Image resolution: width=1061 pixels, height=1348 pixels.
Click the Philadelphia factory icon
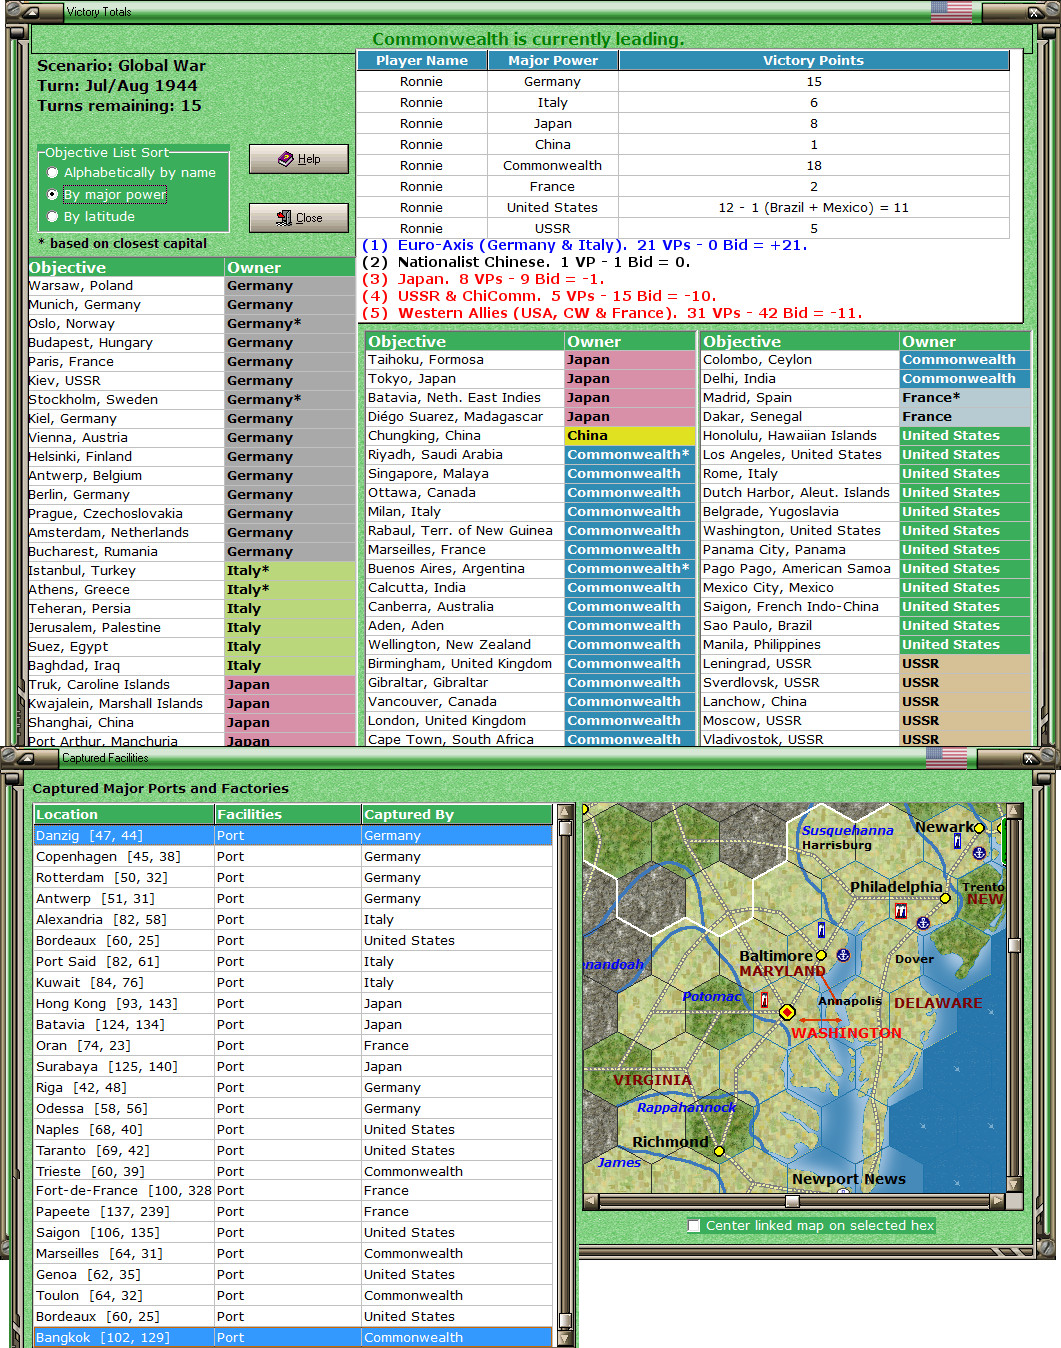[901, 911]
